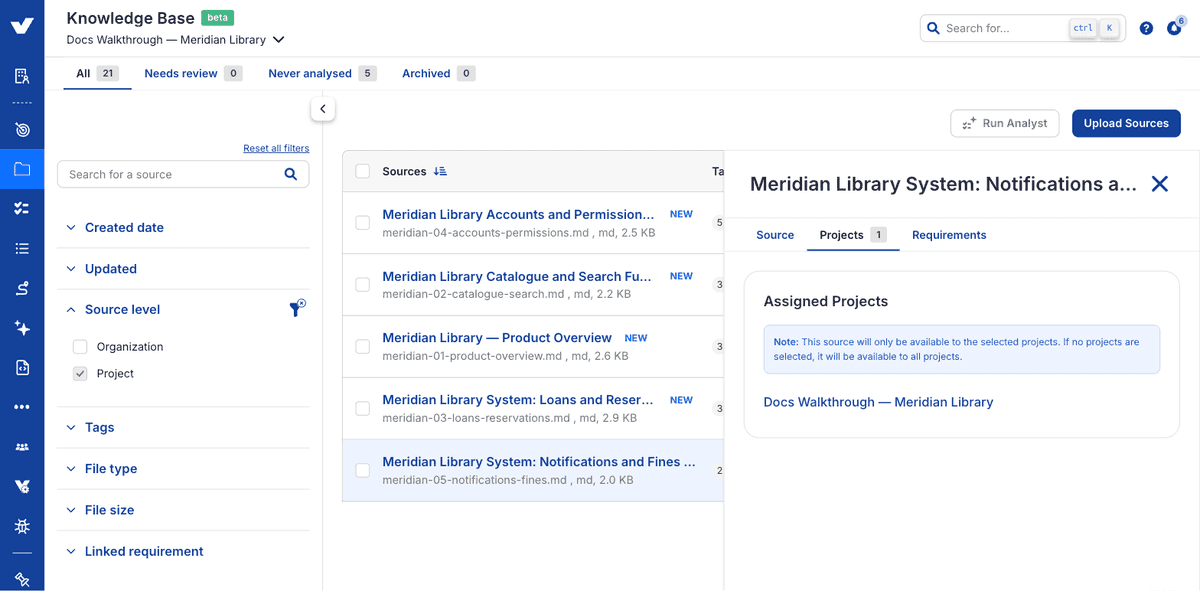Click the sort icon beside the Sources header

point(440,172)
